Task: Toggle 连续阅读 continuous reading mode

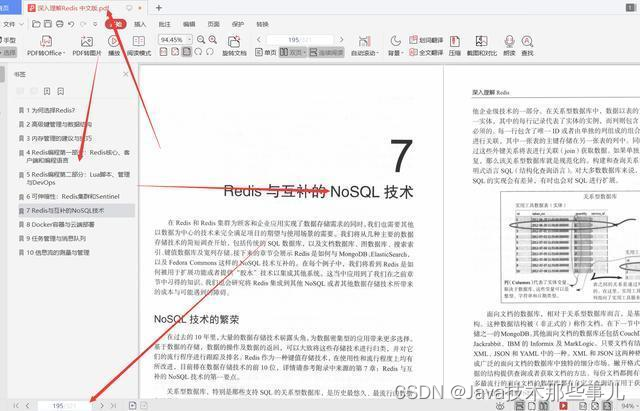Action: (326, 52)
